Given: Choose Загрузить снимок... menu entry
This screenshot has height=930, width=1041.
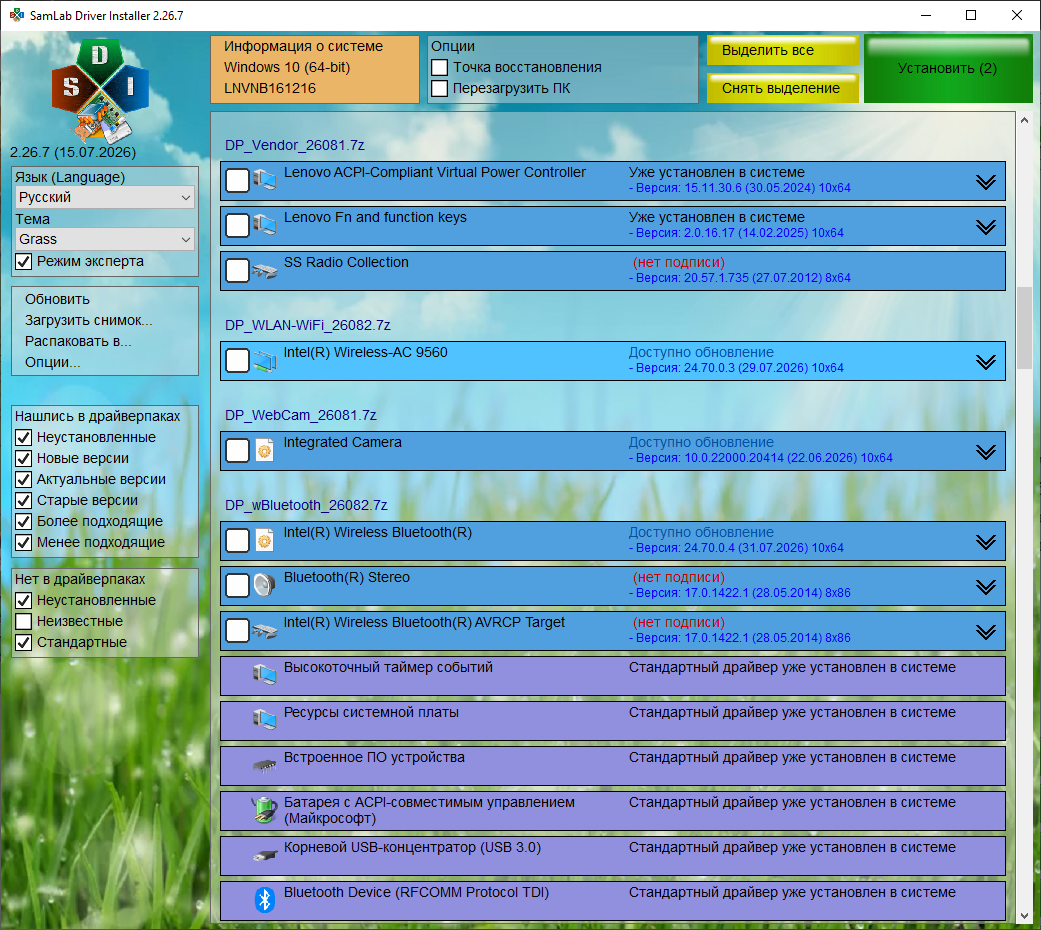Looking at the screenshot, I should [88, 321].
